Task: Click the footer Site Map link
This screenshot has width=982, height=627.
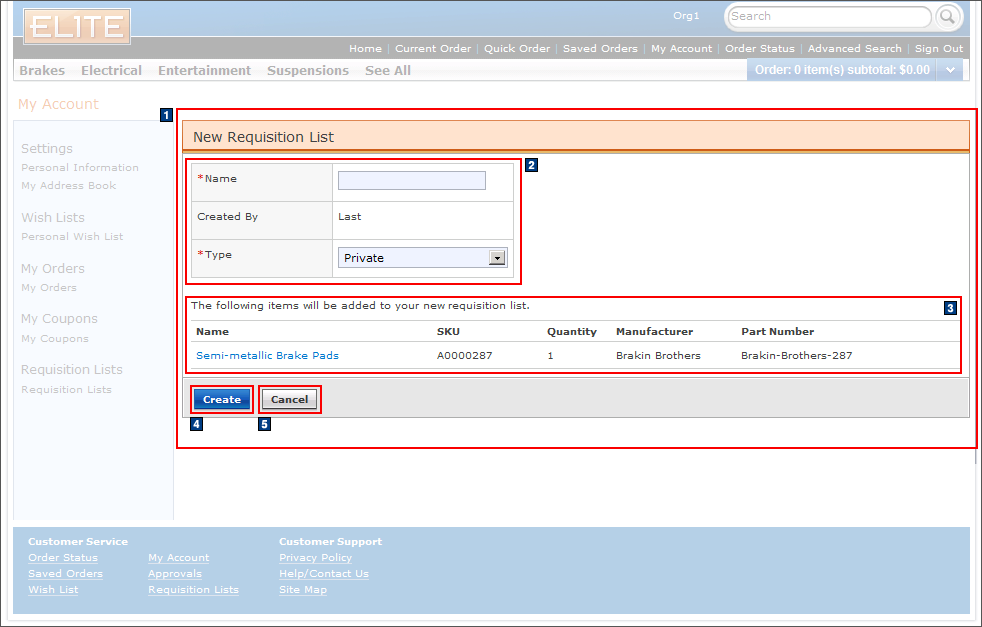Action: (302, 589)
